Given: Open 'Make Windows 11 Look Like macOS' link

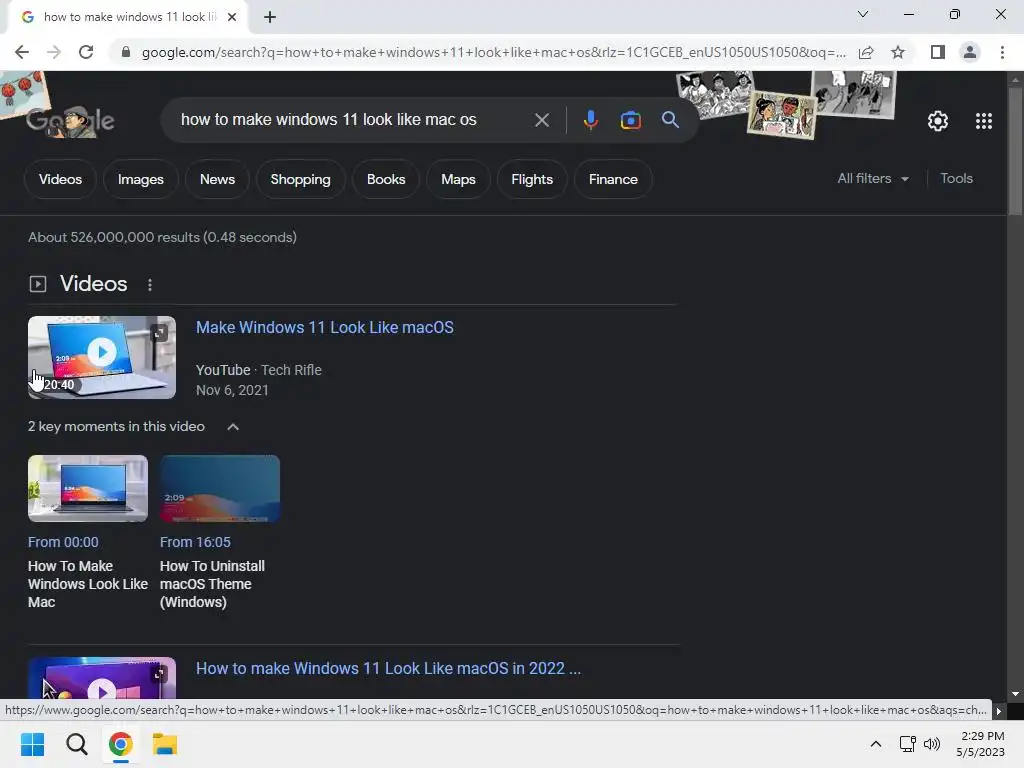Looking at the screenshot, I should [325, 327].
